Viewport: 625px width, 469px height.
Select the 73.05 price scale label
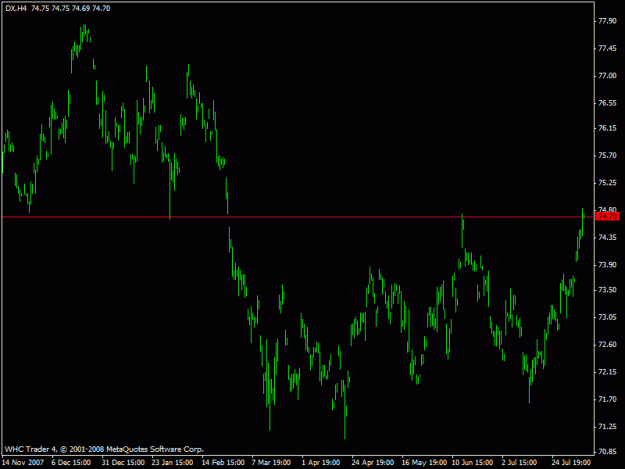tap(607, 318)
